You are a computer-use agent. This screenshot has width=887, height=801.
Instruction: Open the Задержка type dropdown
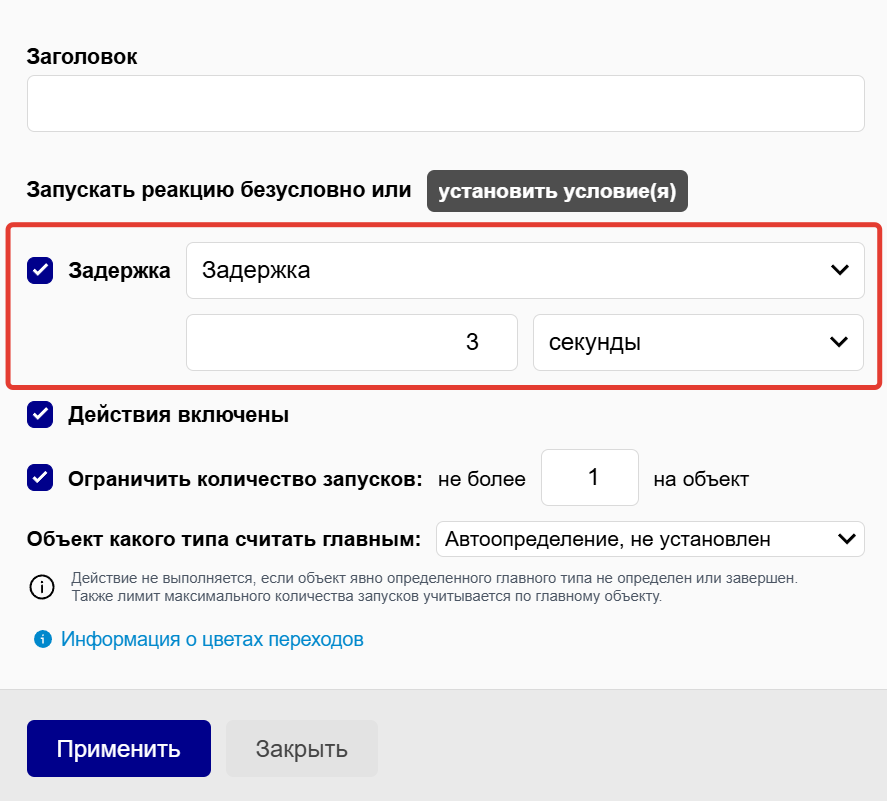[x=524, y=270]
